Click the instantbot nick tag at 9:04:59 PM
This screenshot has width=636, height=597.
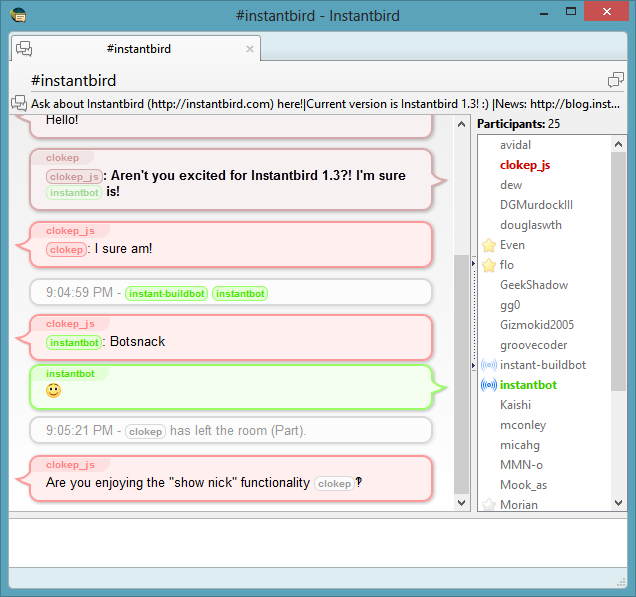point(240,293)
